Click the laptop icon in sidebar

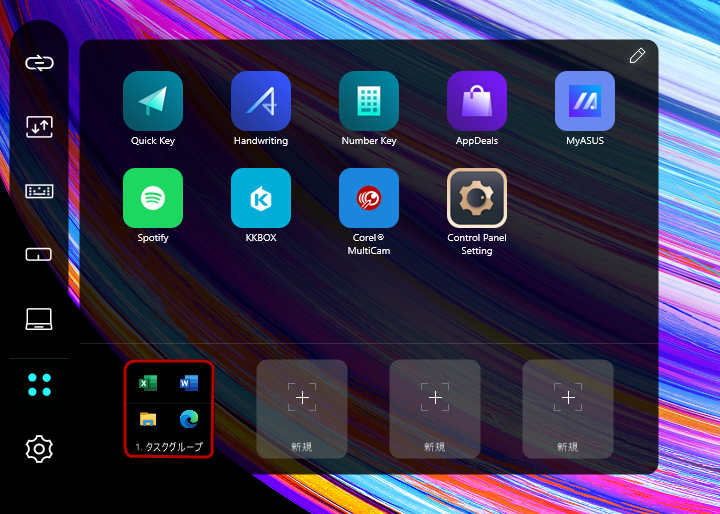pyautogui.click(x=39, y=319)
